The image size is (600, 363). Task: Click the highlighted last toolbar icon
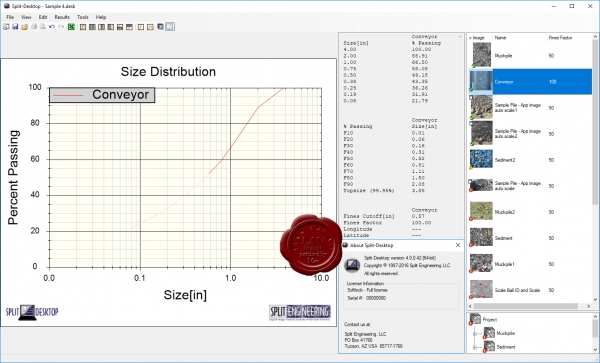click(x=170, y=27)
